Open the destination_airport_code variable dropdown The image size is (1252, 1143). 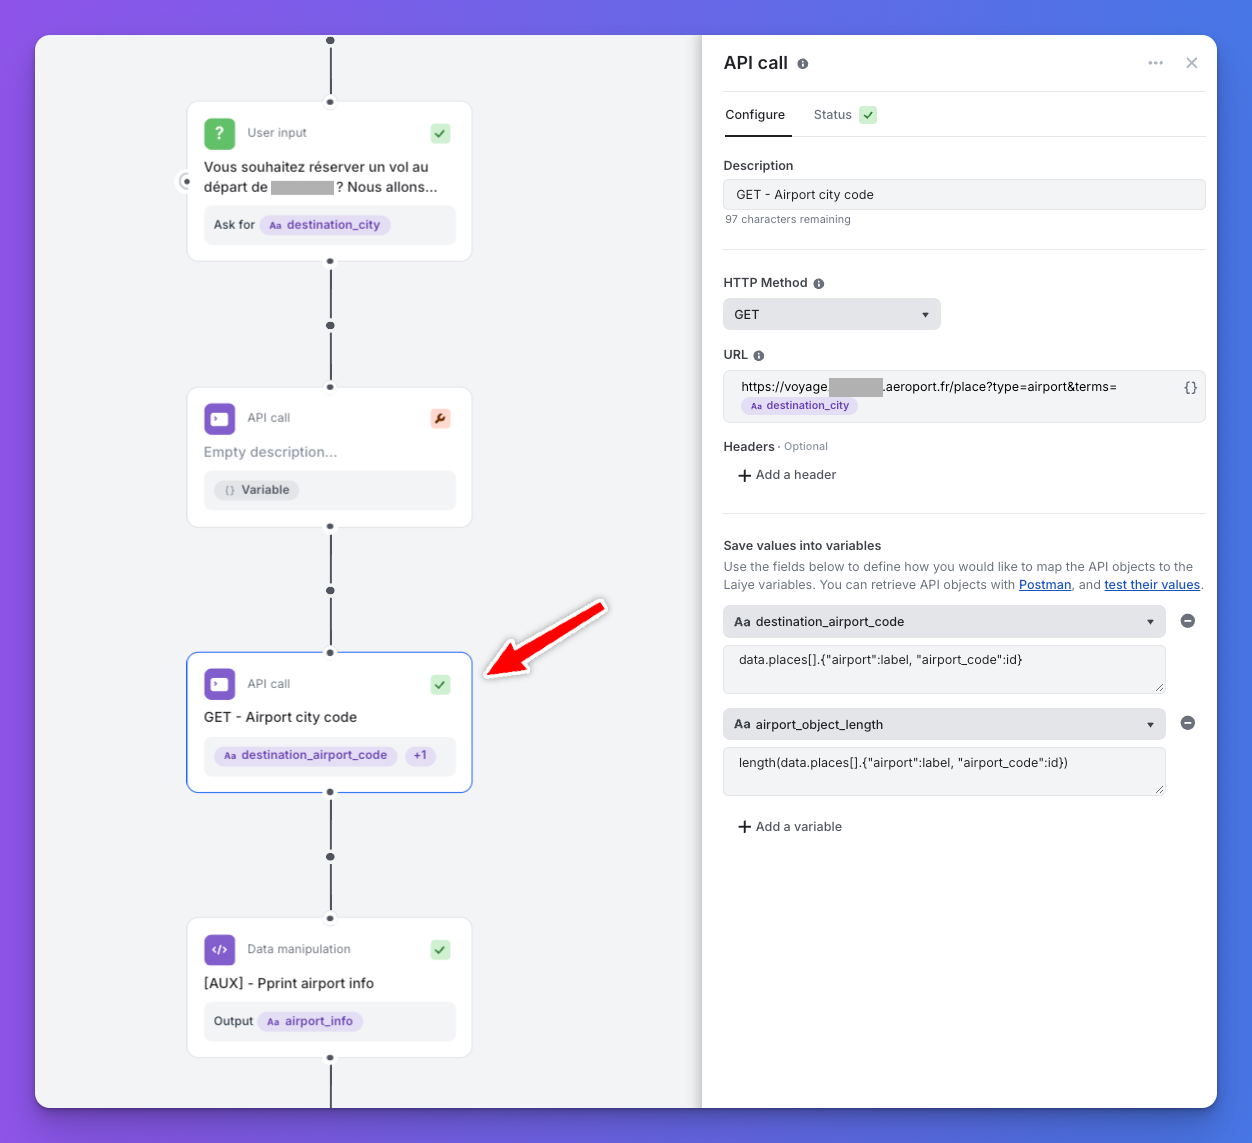pyautogui.click(x=944, y=621)
